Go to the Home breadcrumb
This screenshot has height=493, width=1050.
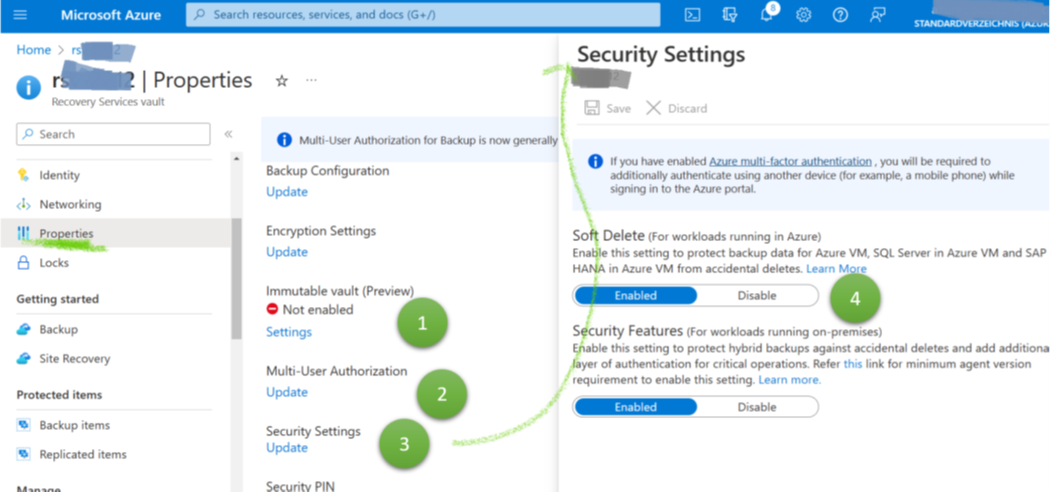click(x=33, y=50)
